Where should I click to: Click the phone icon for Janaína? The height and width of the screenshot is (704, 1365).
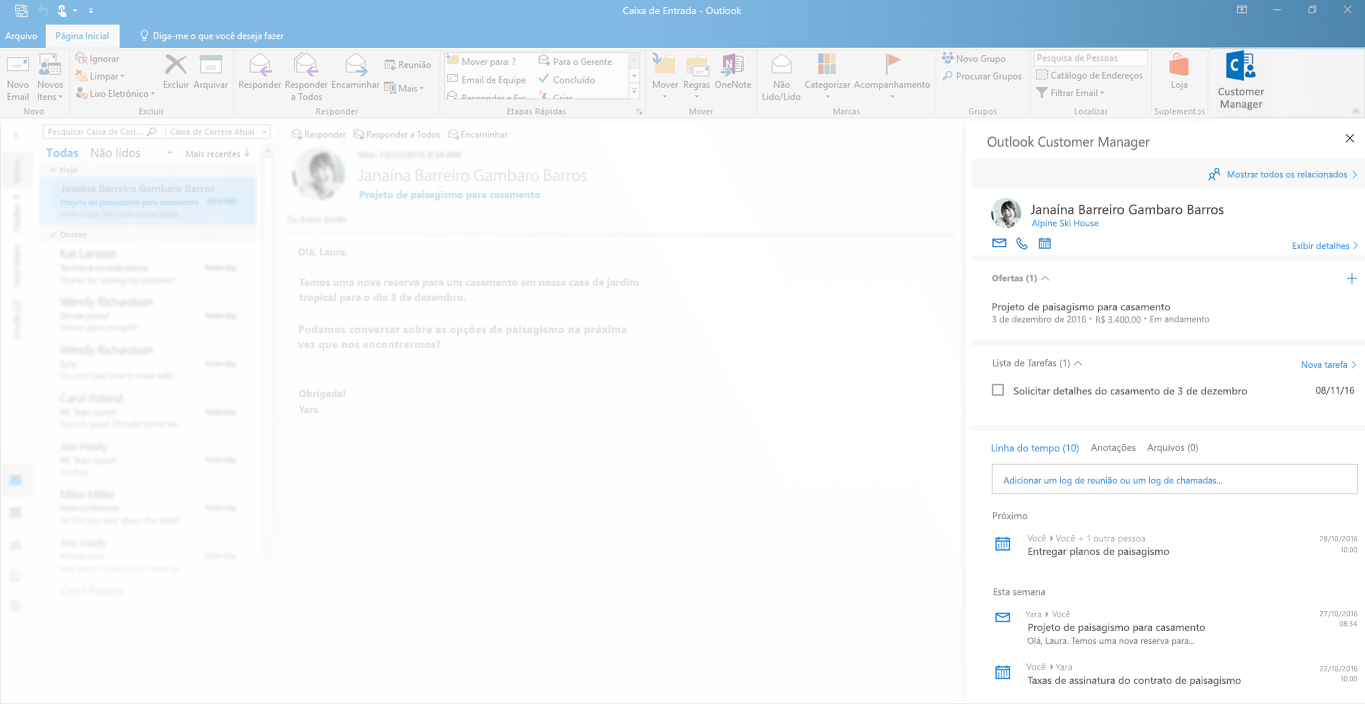point(1020,243)
